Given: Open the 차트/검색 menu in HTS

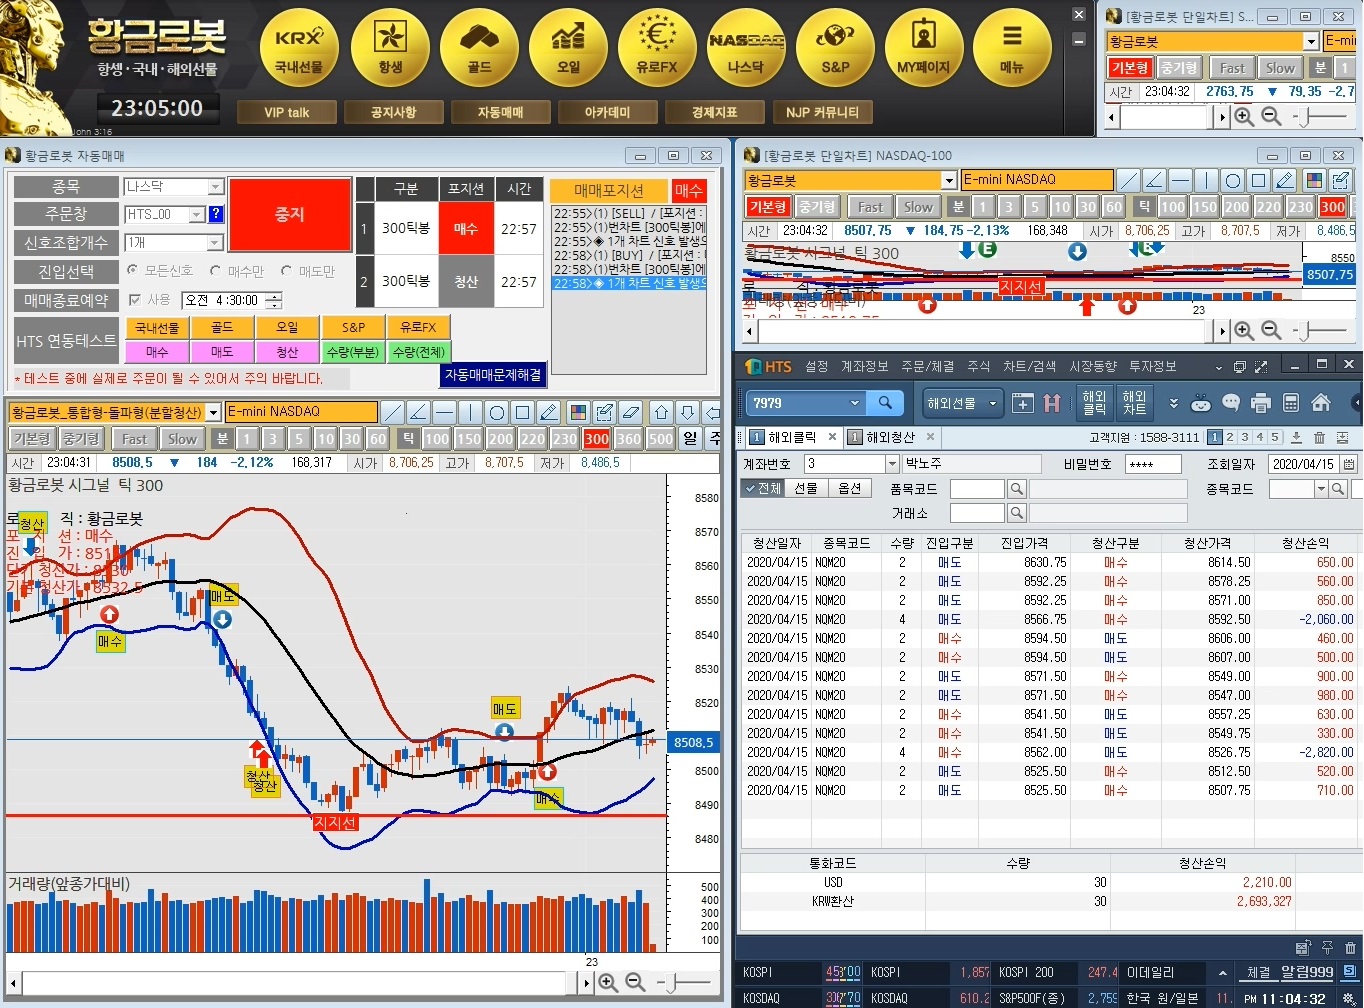Looking at the screenshot, I should click(1029, 367).
